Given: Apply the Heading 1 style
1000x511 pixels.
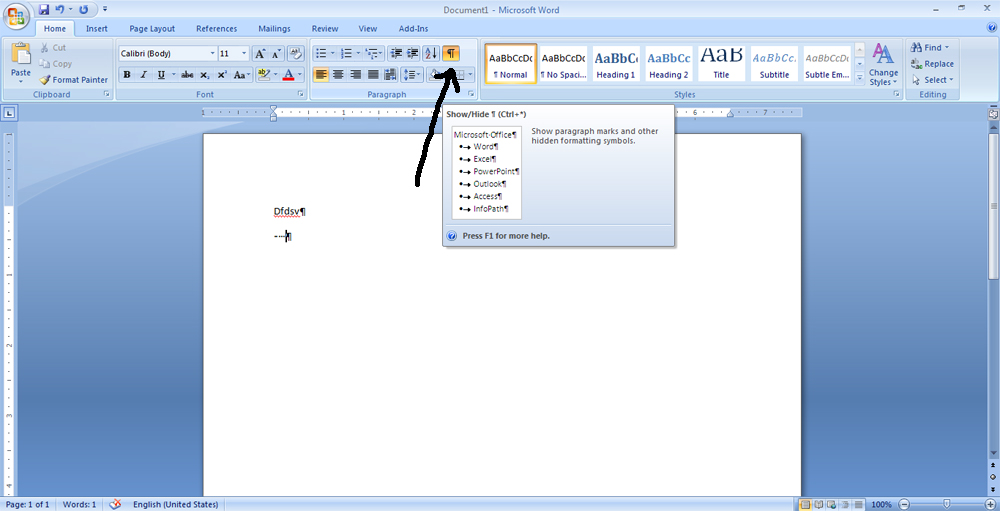Looking at the screenshot, I should (x=615, y=63).
